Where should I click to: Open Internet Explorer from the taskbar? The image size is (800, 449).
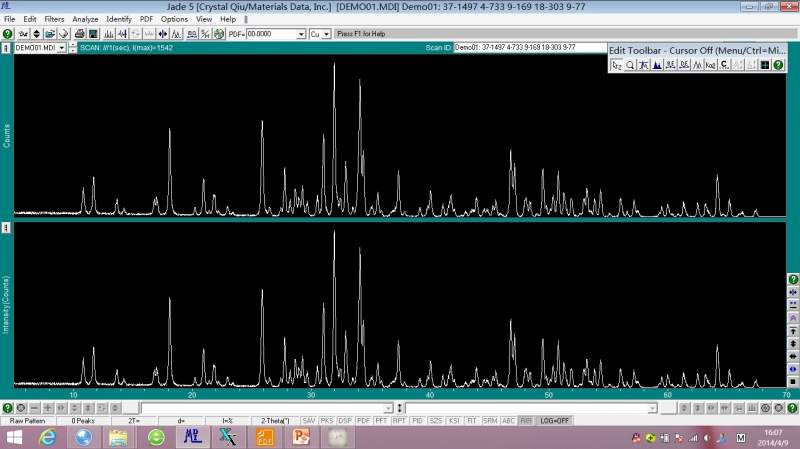(47, 438)
